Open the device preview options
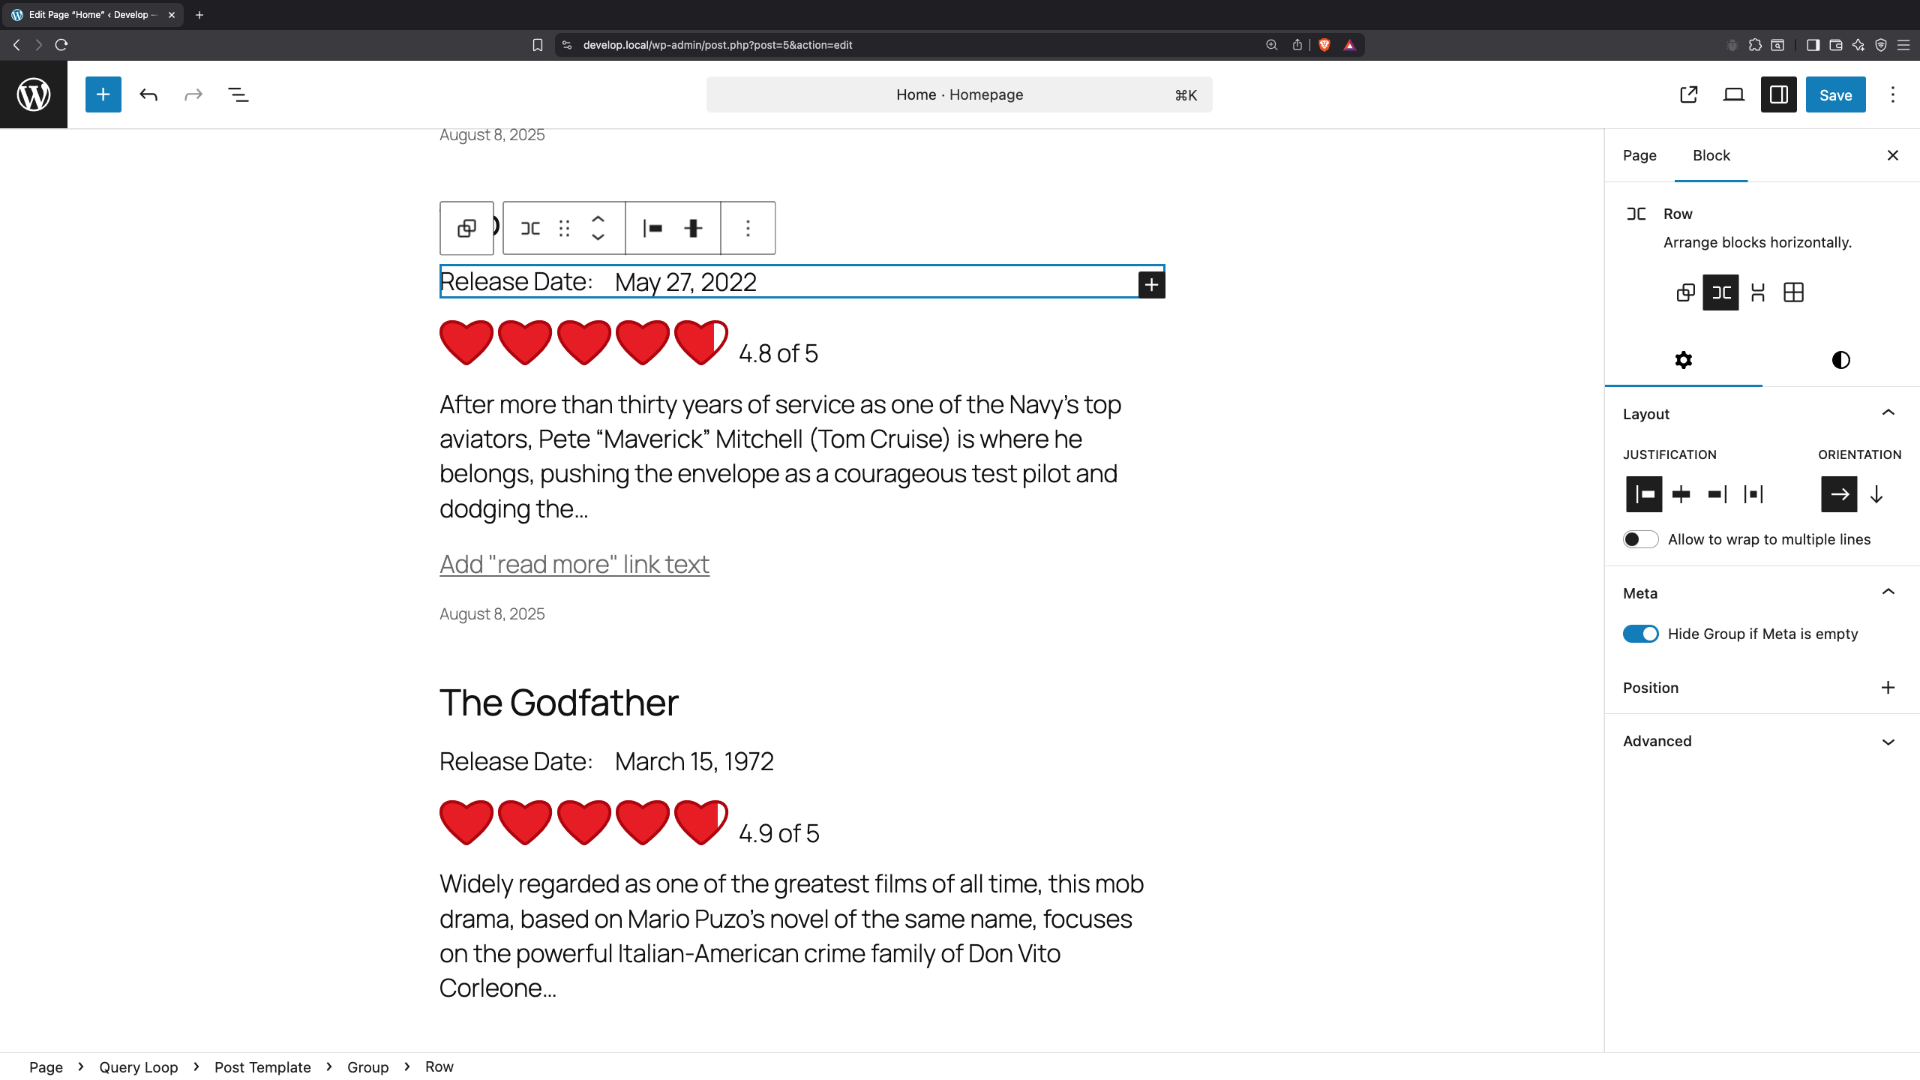This screenshot has width=1920, height=1080. coord(1734,94)
